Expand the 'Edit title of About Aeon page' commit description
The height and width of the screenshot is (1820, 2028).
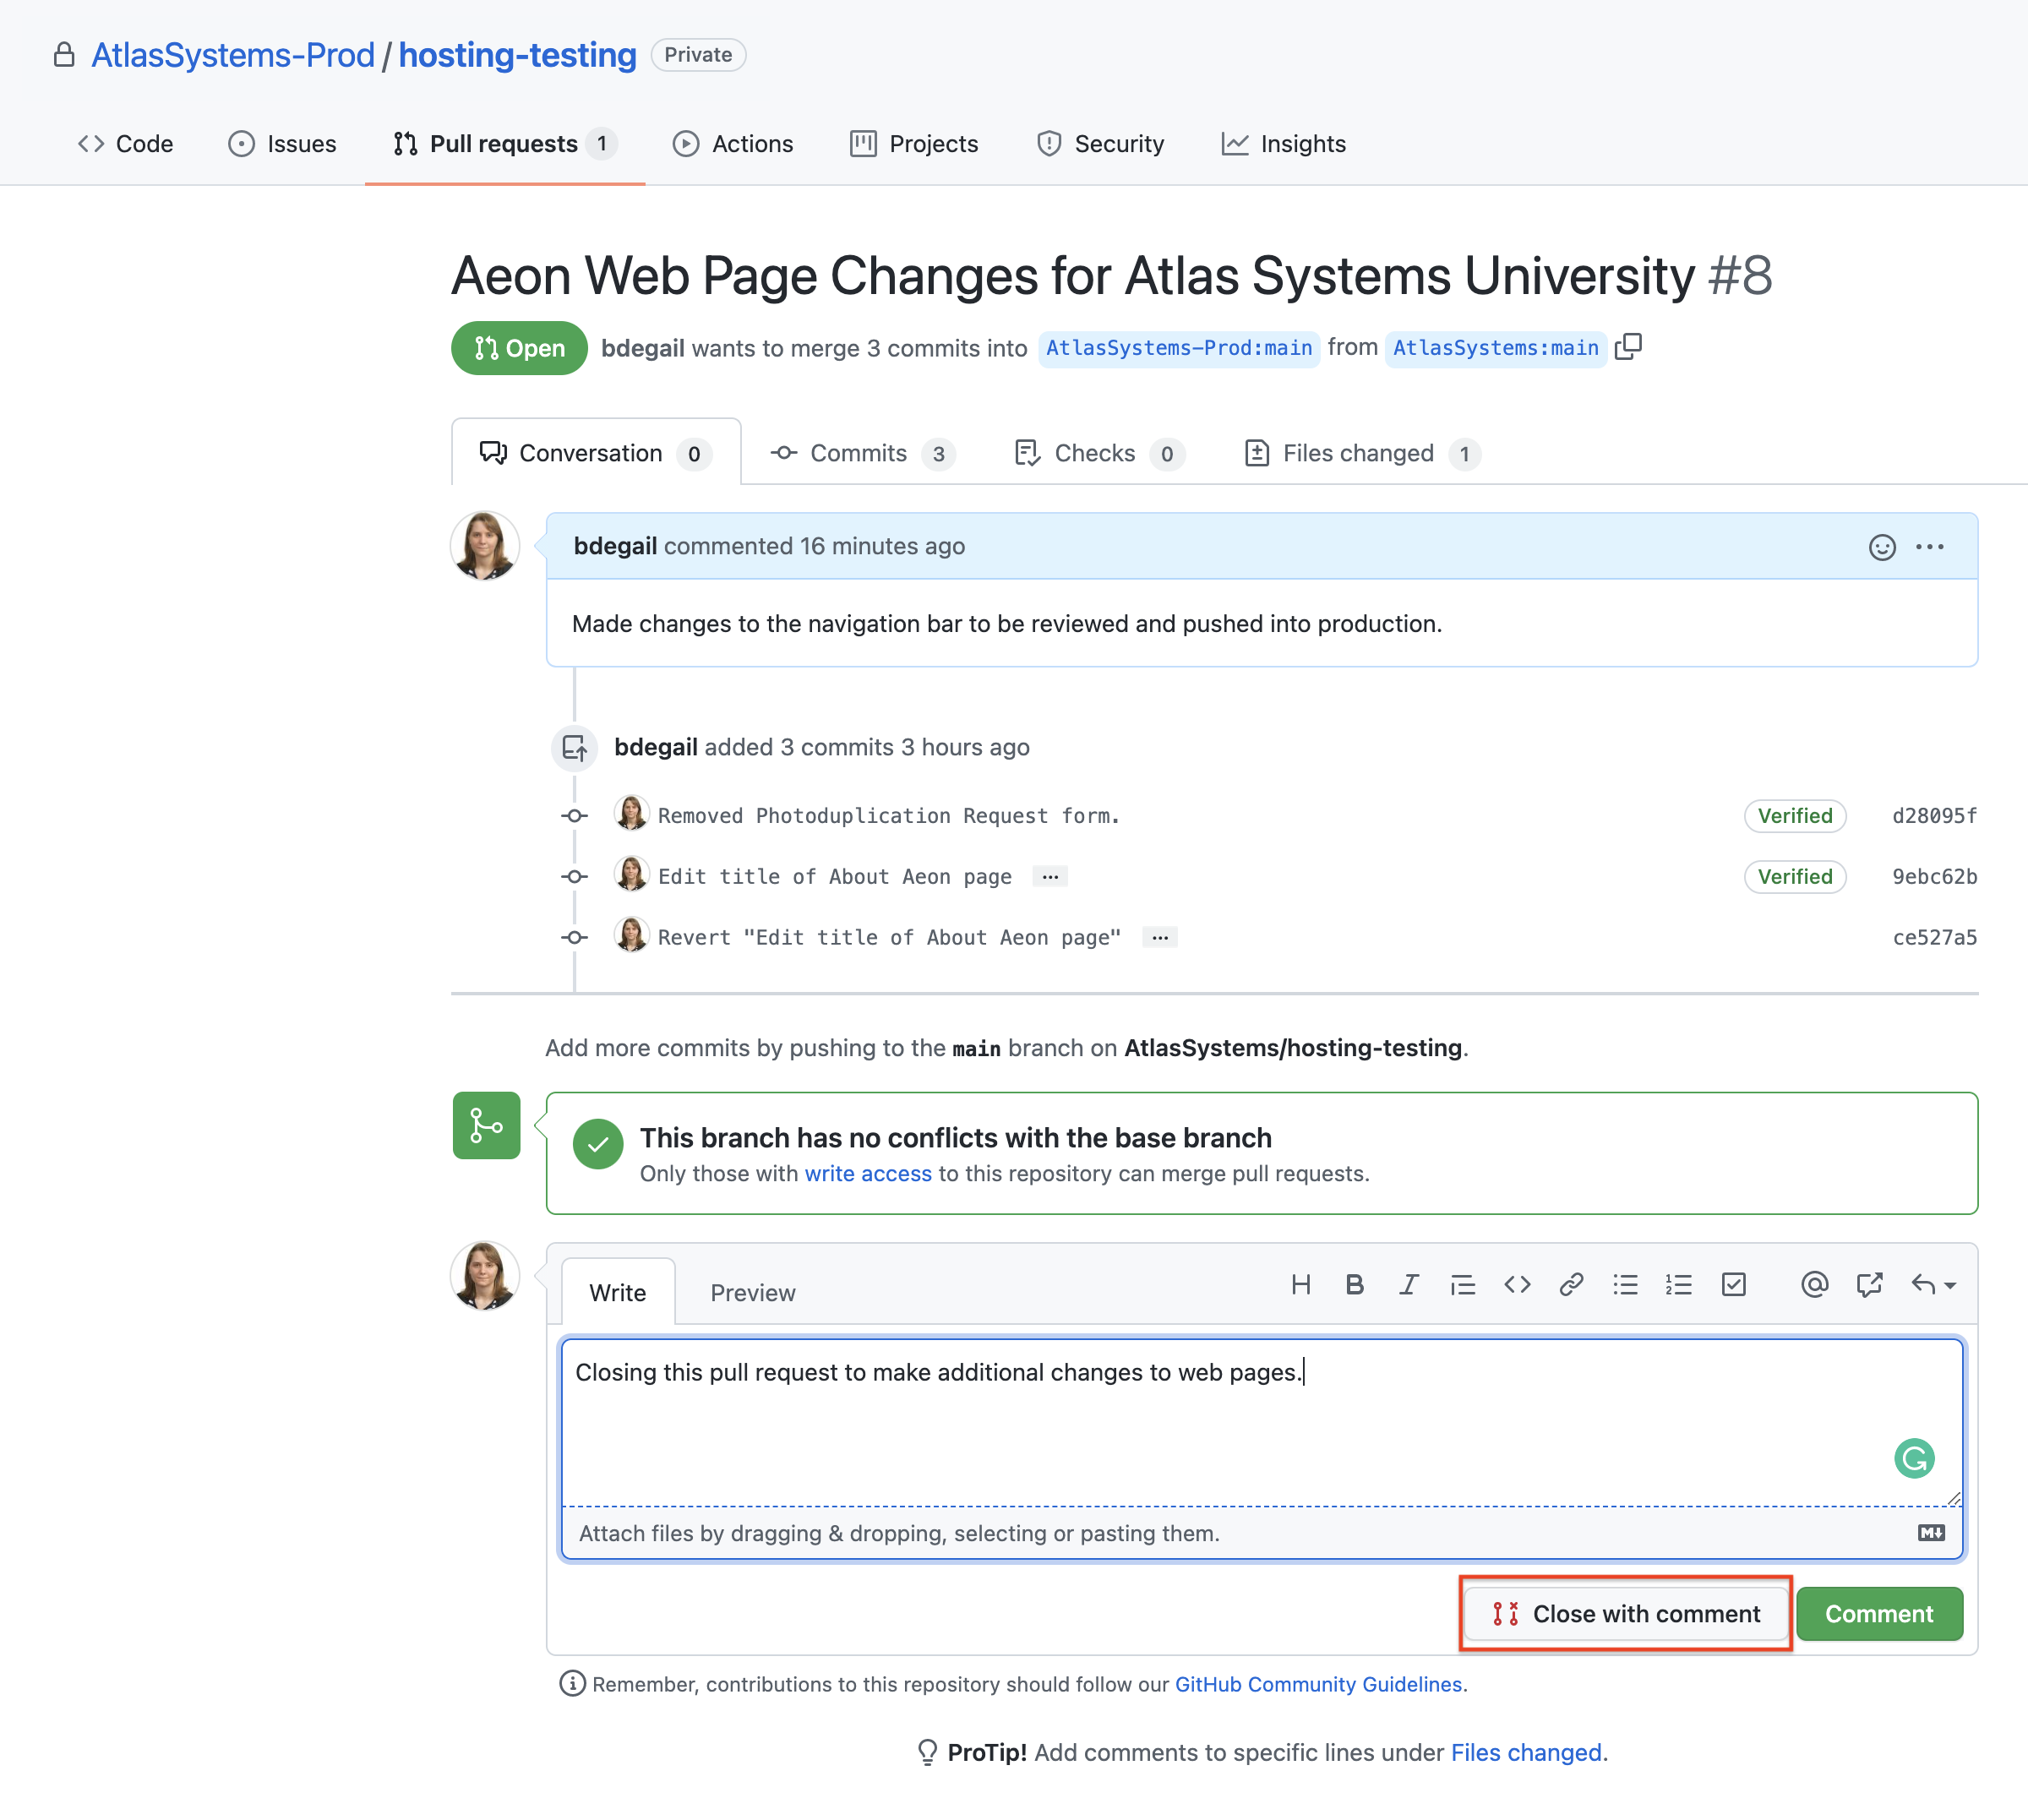[x=1049, y=876]
